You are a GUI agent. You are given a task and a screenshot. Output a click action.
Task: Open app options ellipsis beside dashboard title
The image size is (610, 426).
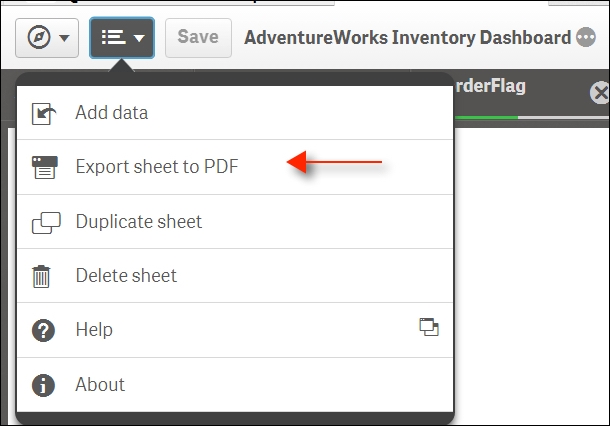586,37
